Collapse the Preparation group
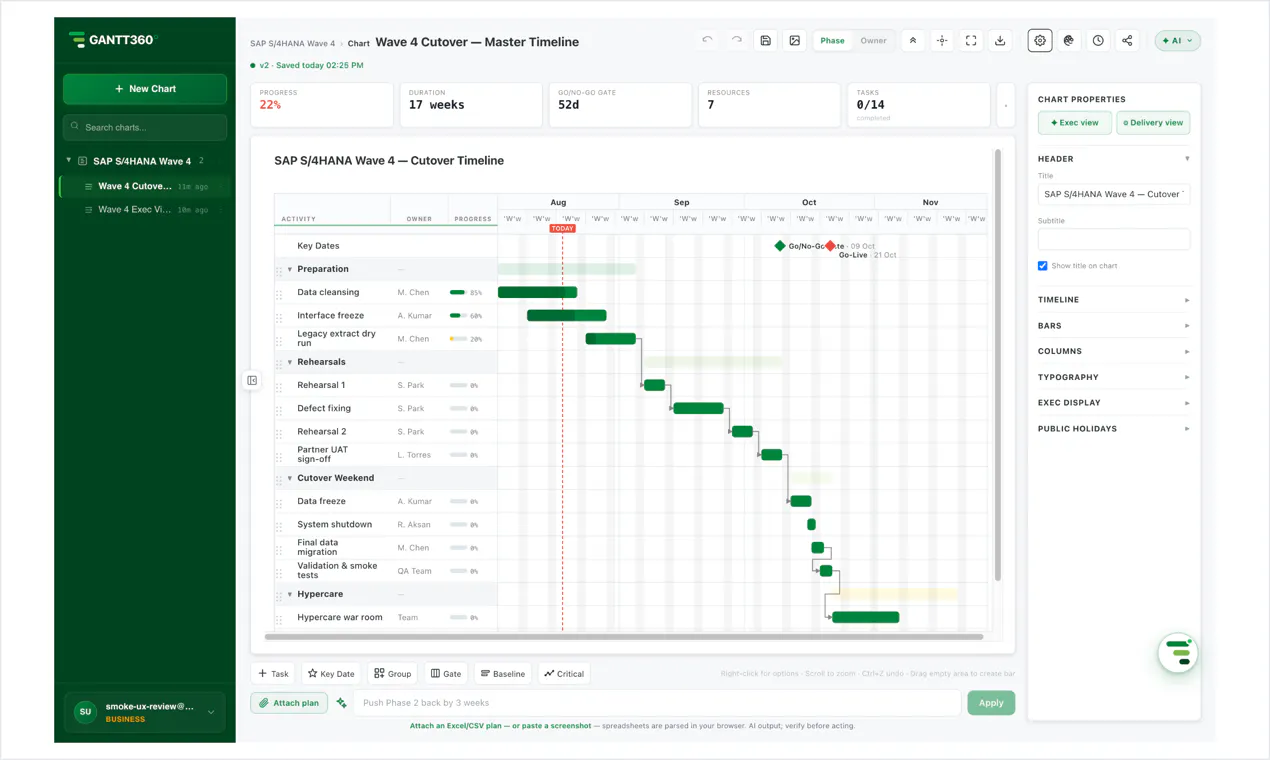 coord(290,269)
